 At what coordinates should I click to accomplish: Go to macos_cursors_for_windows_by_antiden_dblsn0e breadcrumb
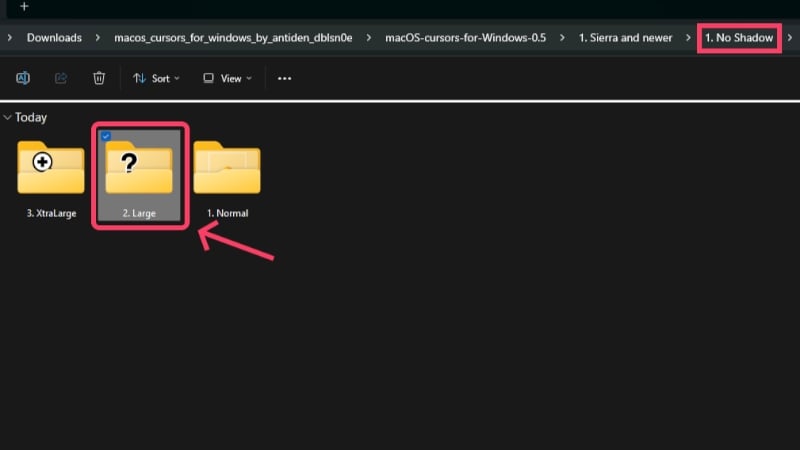[x=233, y=38]
